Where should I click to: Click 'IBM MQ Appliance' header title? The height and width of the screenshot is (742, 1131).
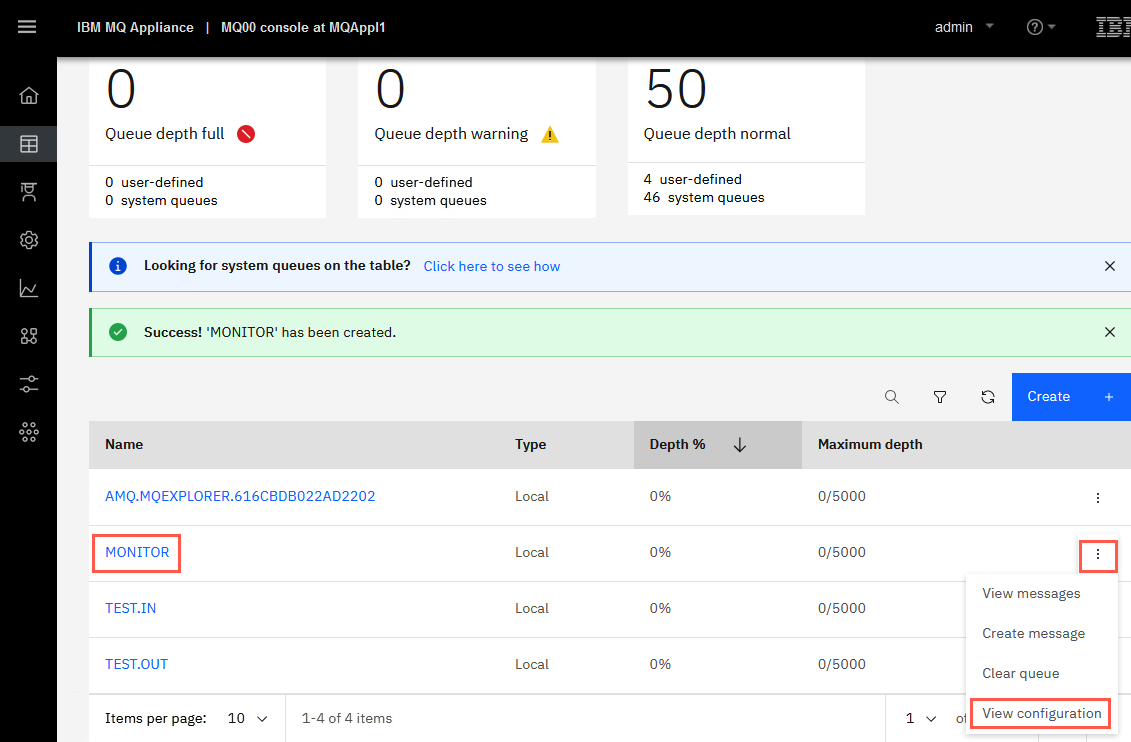135,27
